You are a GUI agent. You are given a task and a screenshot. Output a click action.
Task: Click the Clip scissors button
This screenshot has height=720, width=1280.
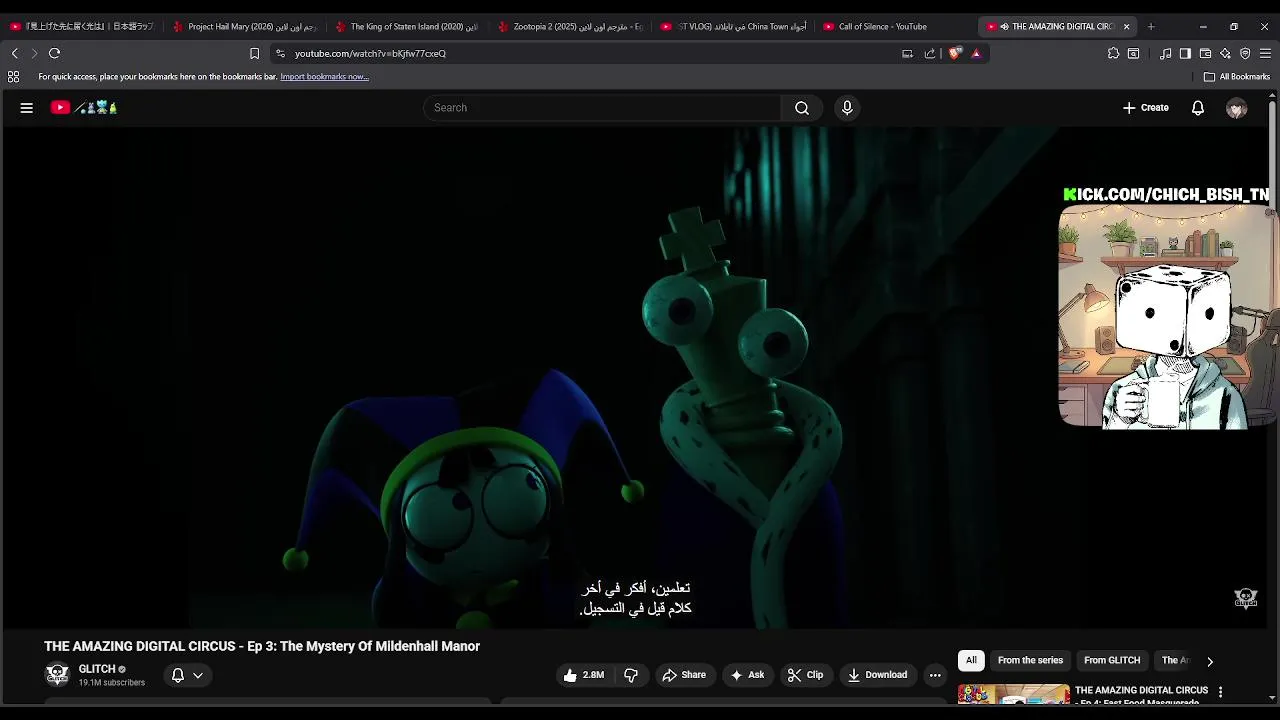point(805,675)
